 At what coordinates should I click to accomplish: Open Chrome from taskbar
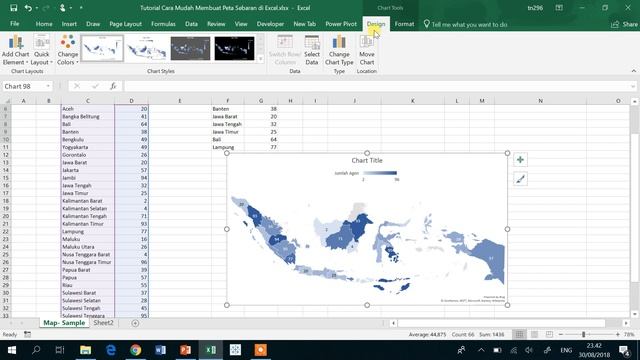(136, 350)
